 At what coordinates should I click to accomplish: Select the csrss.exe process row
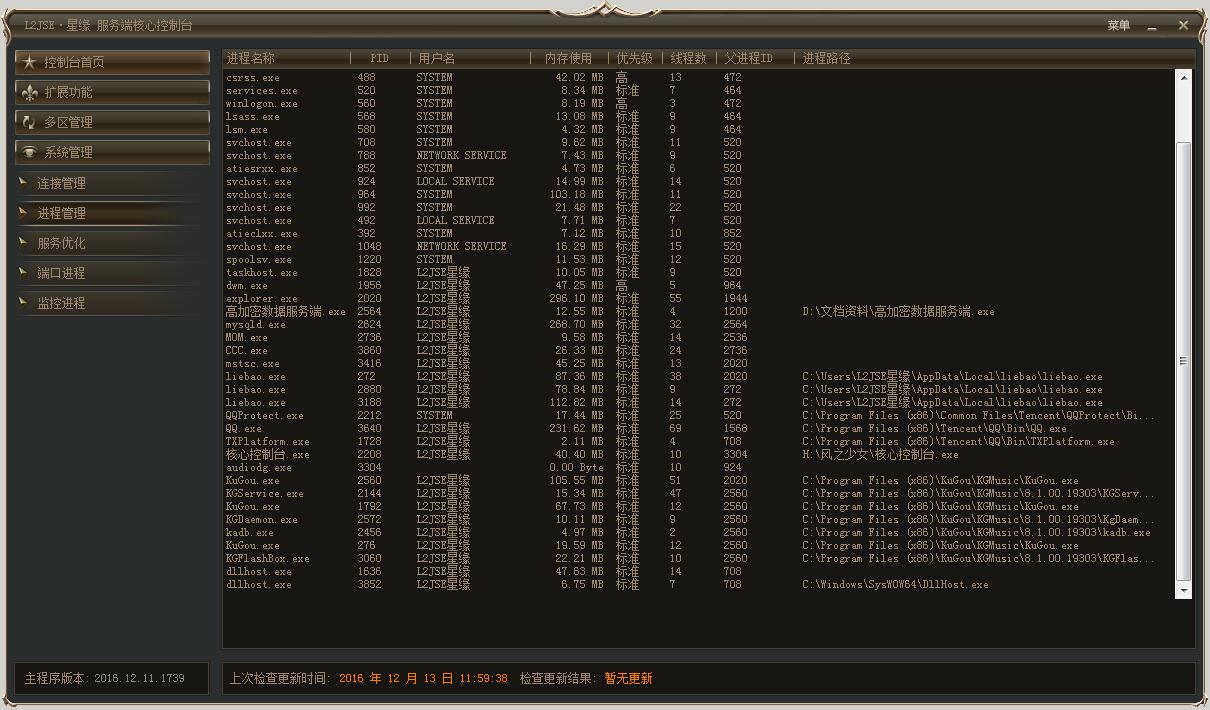tap(697, 77)
